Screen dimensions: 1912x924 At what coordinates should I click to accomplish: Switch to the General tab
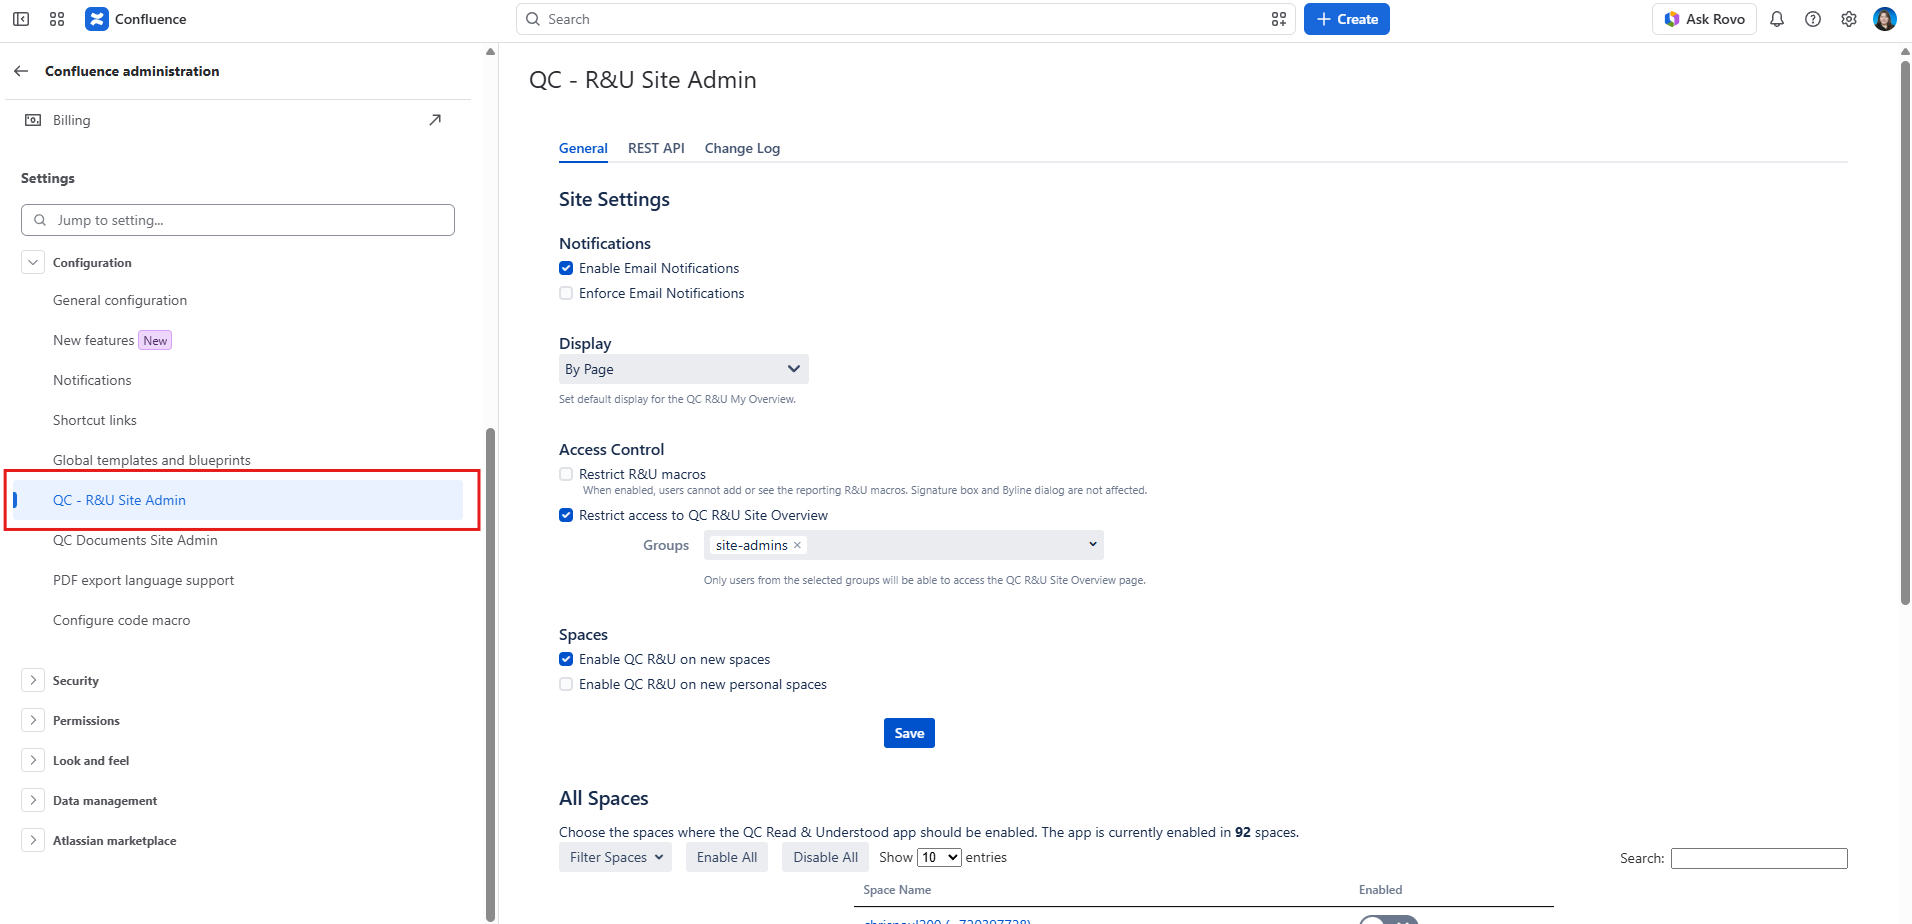583,148
